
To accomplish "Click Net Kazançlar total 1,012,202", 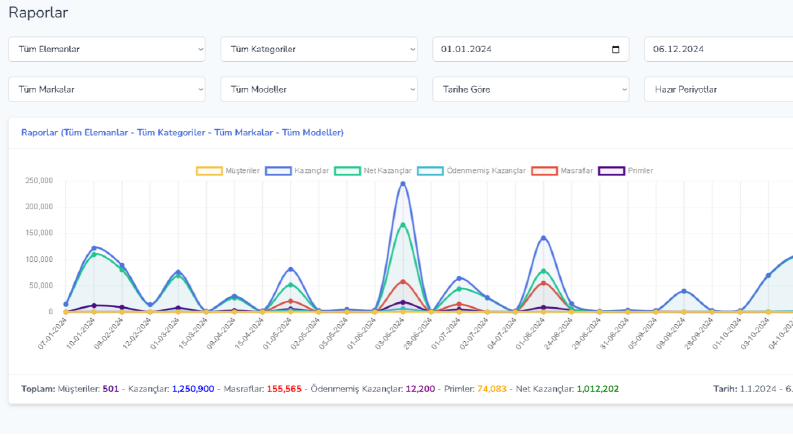I will (x=598, y=389).
